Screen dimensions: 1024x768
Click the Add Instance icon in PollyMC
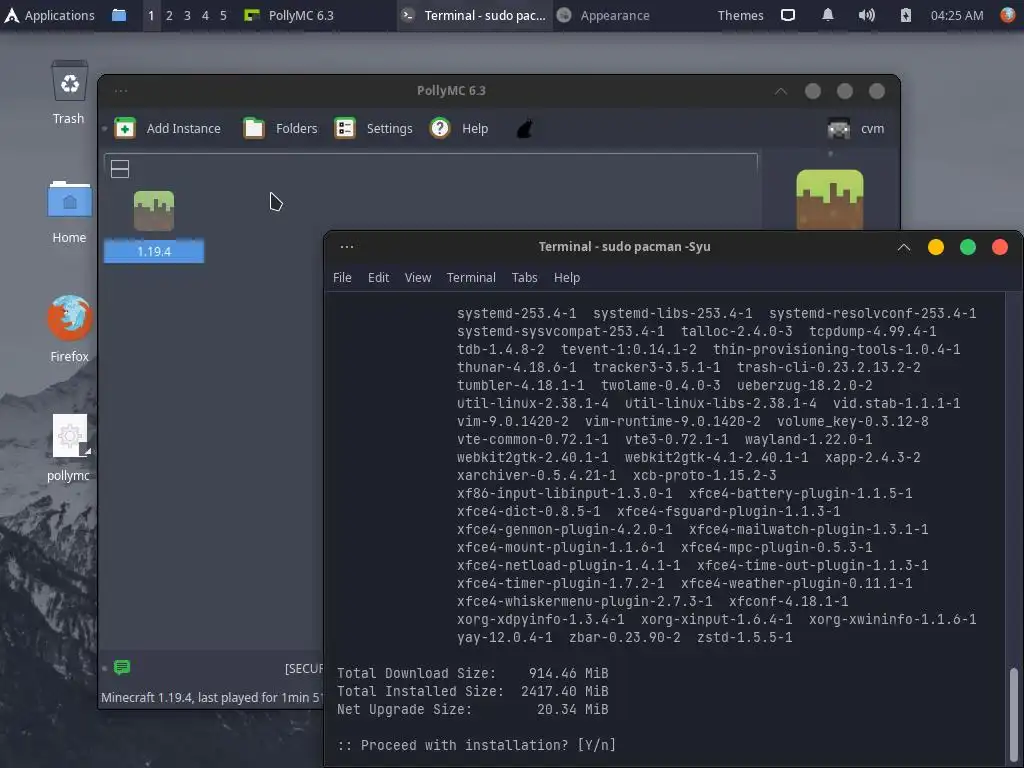click(x=125, y=128)
